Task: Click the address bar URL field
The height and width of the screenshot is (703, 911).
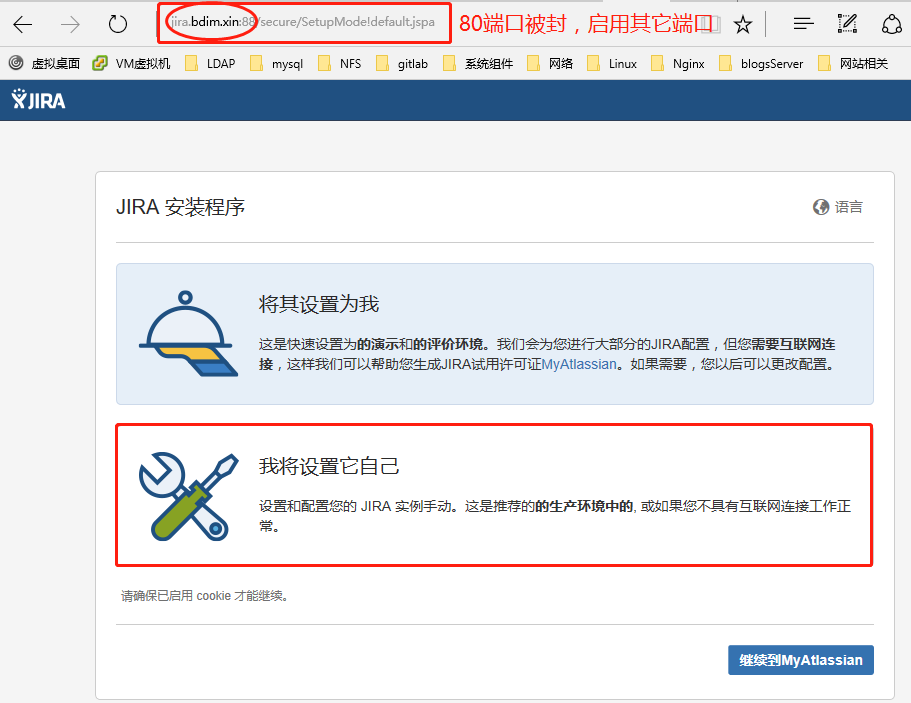Action: pyautogui.click(x=300, y=23)
